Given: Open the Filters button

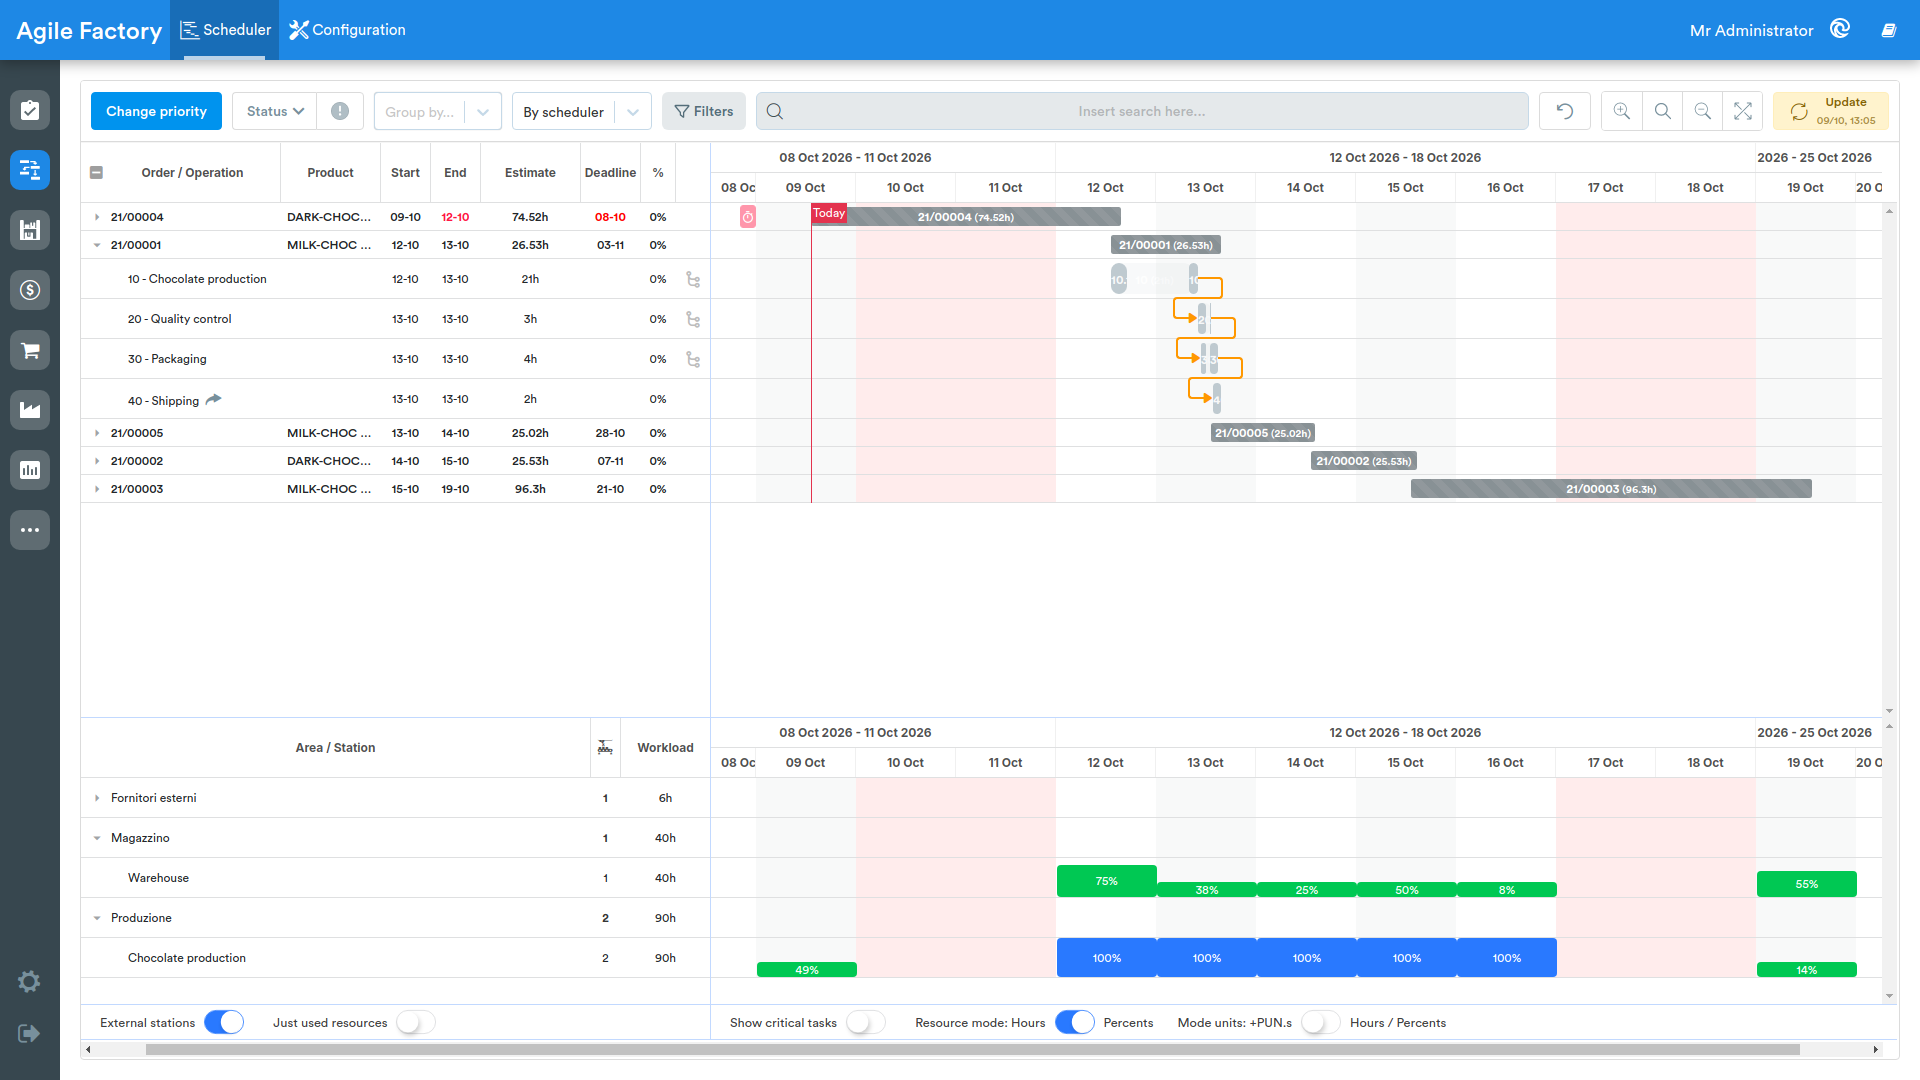Looking at the screenshot, I should 704,111.
